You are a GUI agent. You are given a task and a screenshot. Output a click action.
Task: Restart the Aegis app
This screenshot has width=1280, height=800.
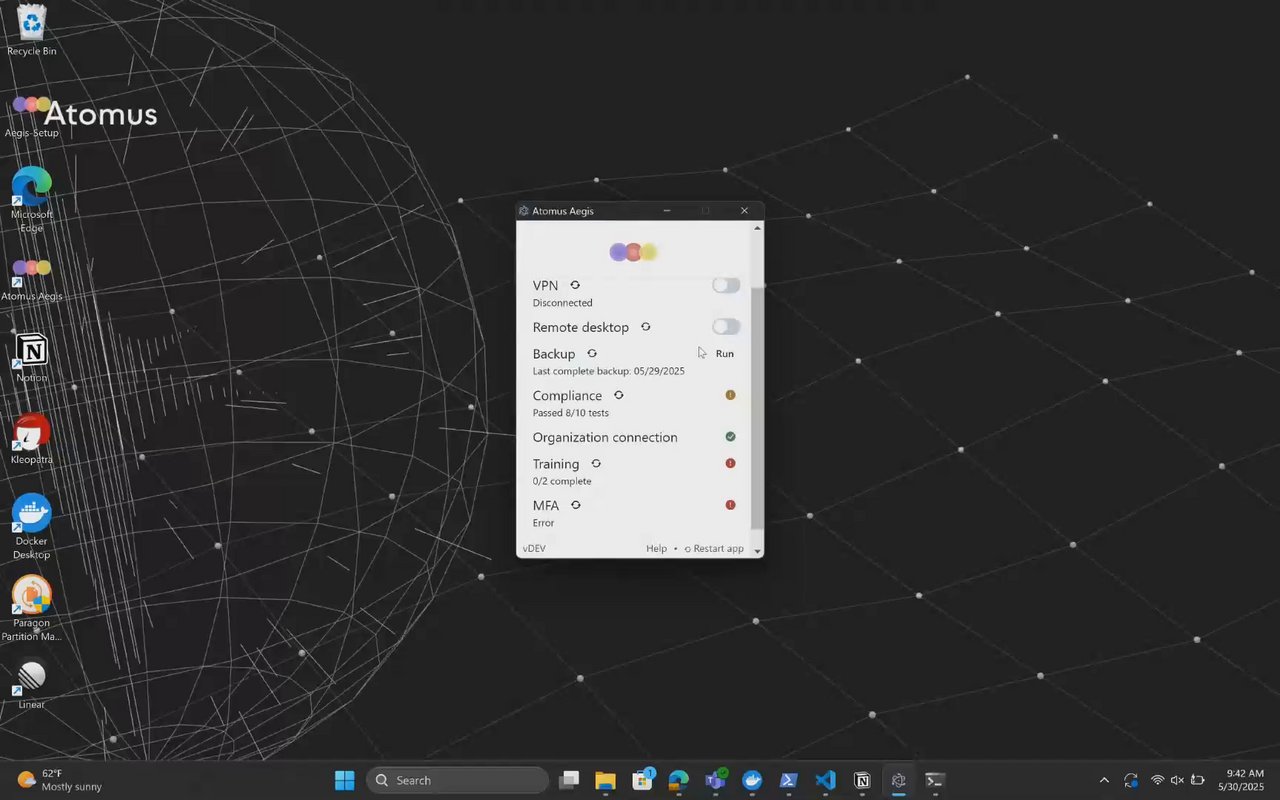pyautogui.click(x=714, y=548)
